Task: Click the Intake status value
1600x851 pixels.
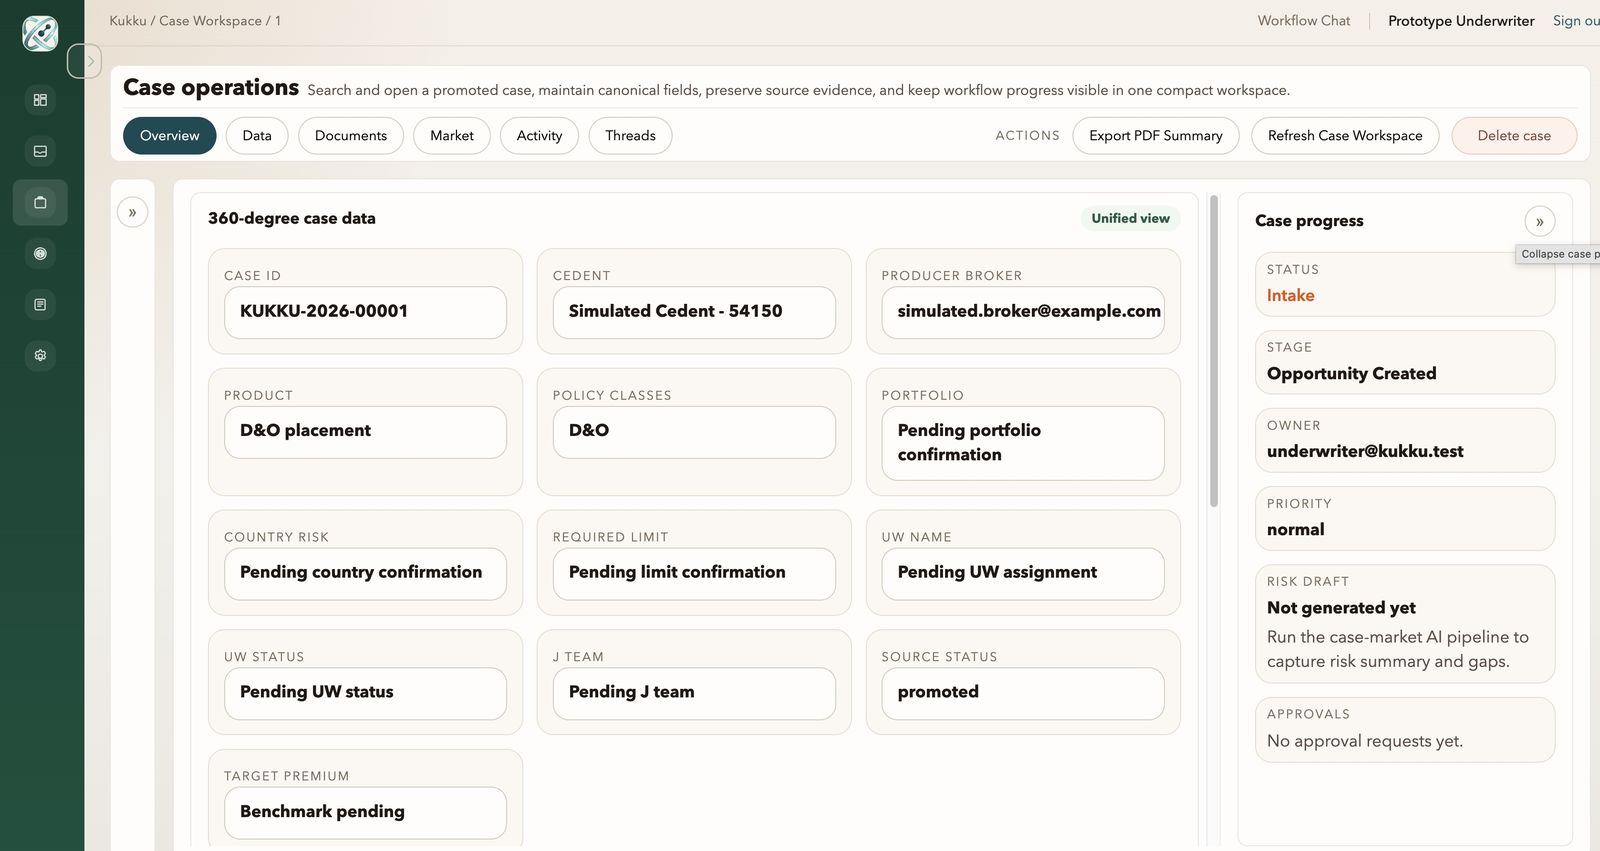Action: click(1290, 296)
